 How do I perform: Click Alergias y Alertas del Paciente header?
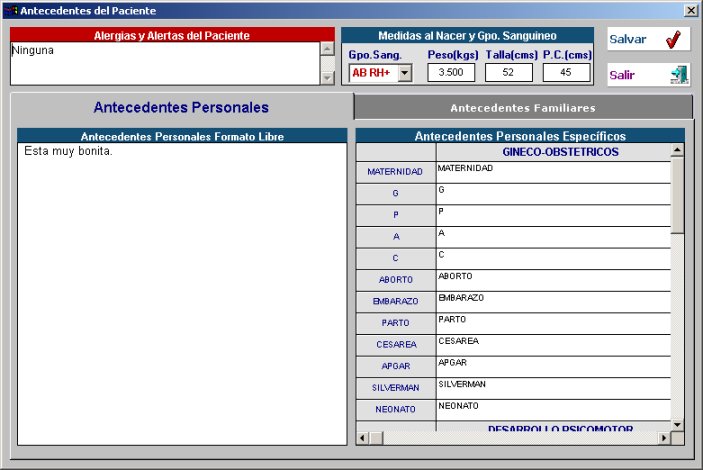tap(172, 35)
